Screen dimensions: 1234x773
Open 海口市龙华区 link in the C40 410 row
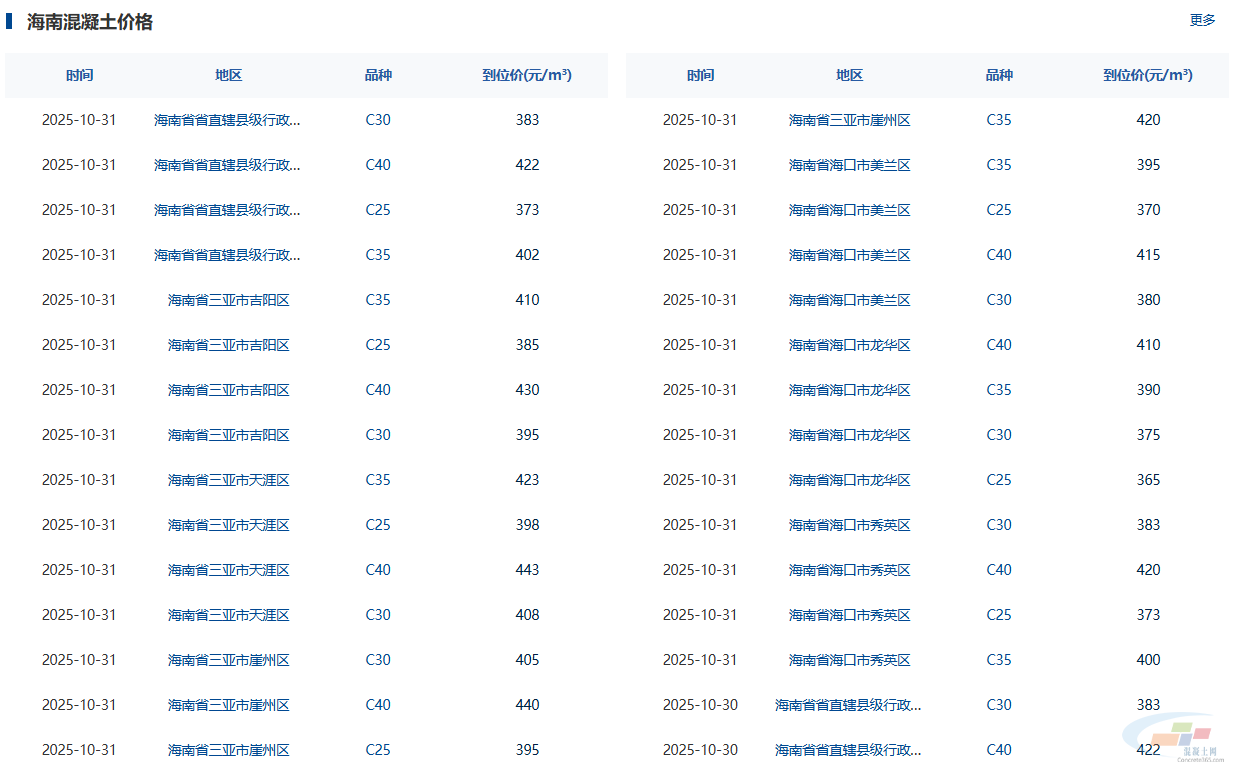click(849, 345)
